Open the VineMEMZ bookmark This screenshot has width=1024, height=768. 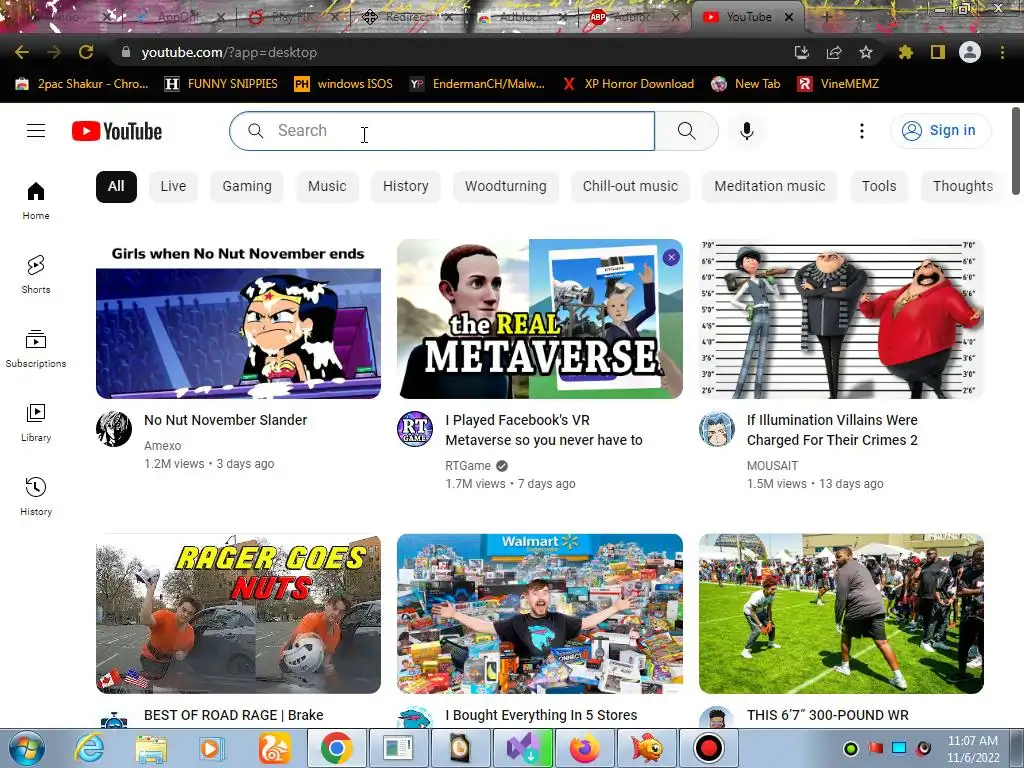tap(838, 84)
